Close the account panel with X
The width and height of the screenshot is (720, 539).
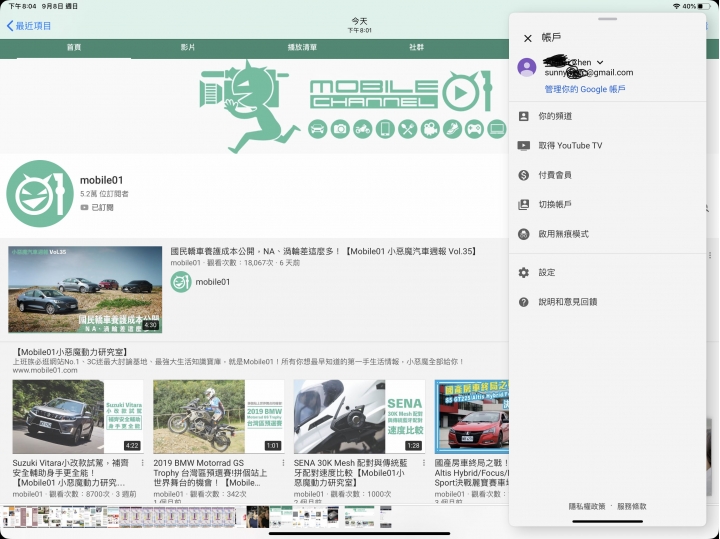(528, 38)
